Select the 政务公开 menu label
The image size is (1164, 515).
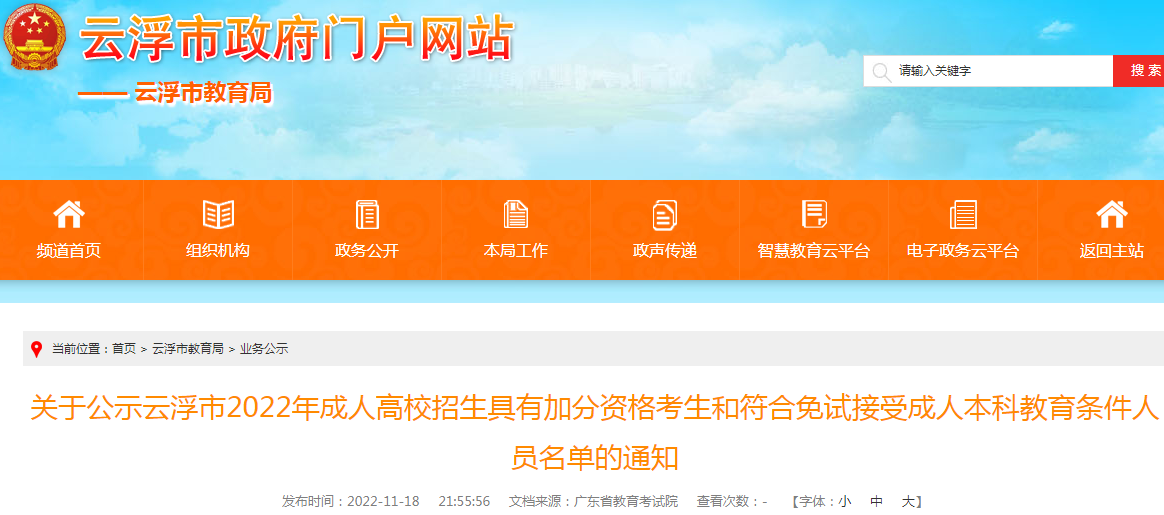(x=367, y=251)
